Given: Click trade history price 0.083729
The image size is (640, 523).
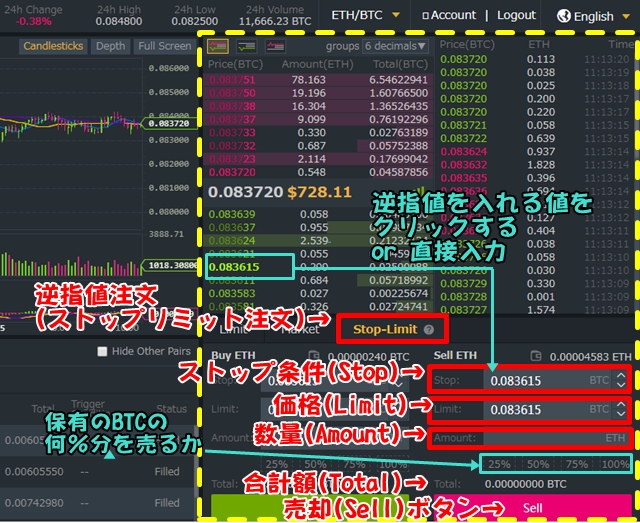Looking at the screenshot, I should 464,283.
